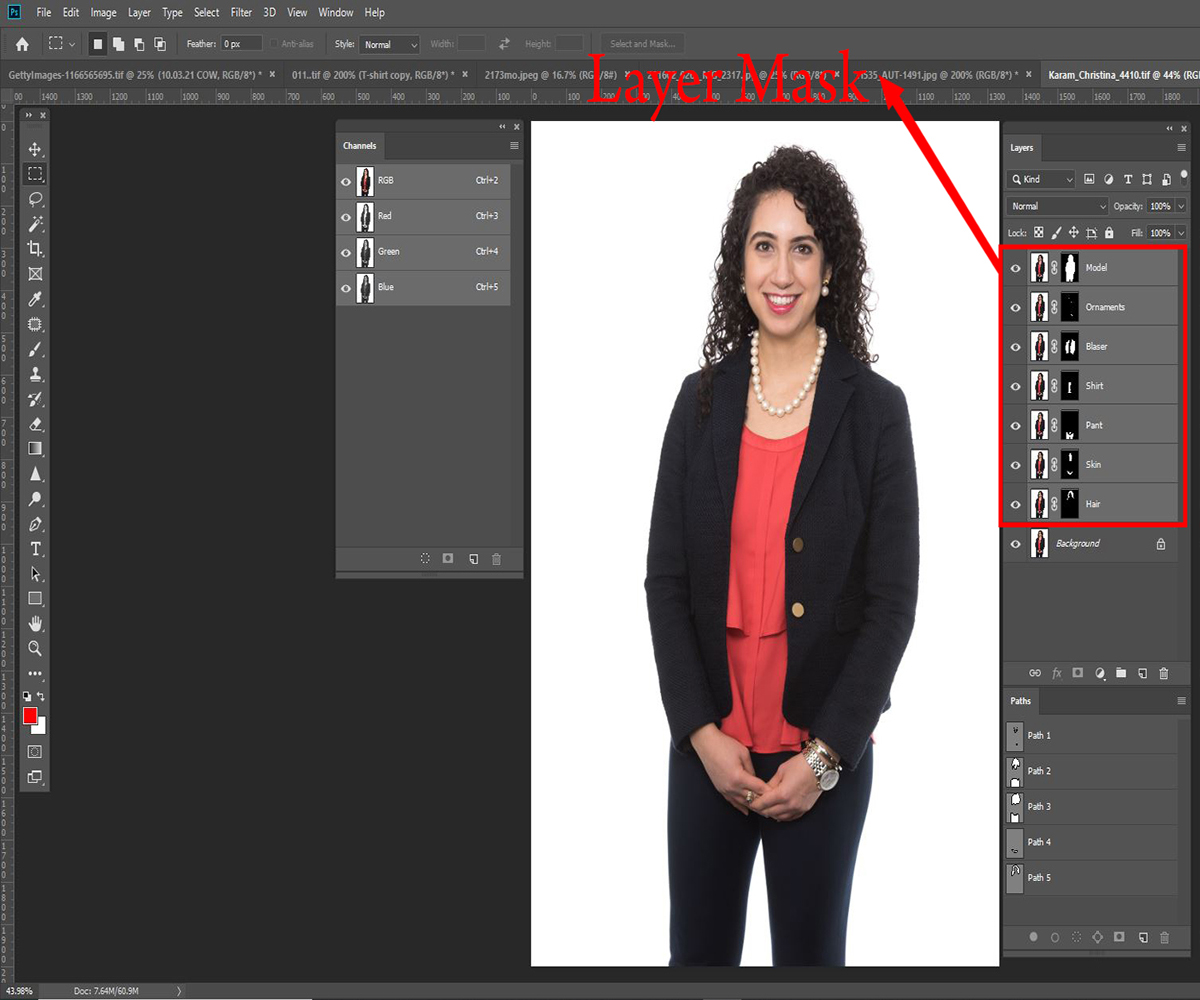Select the Eyedropper tool
Screen dimensions: 1200x1000
click(35, 299)
